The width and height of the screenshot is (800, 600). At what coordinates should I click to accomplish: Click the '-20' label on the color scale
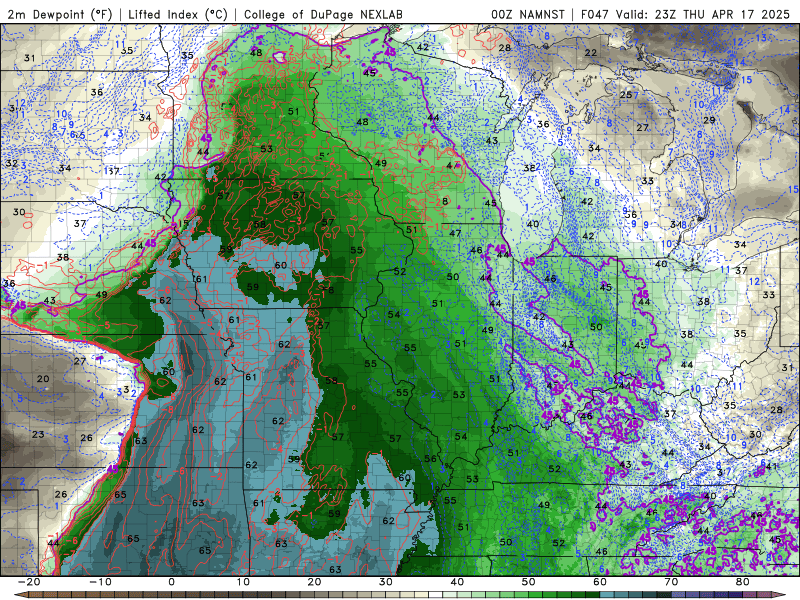point(29,582)
